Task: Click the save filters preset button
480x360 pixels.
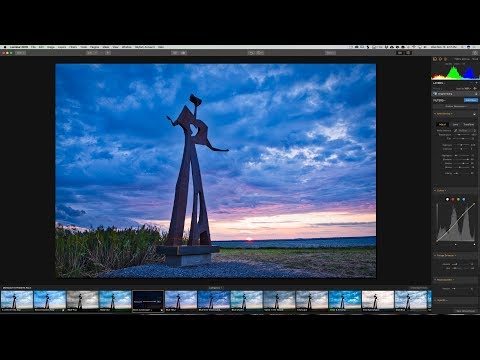Action: [465, 311]
